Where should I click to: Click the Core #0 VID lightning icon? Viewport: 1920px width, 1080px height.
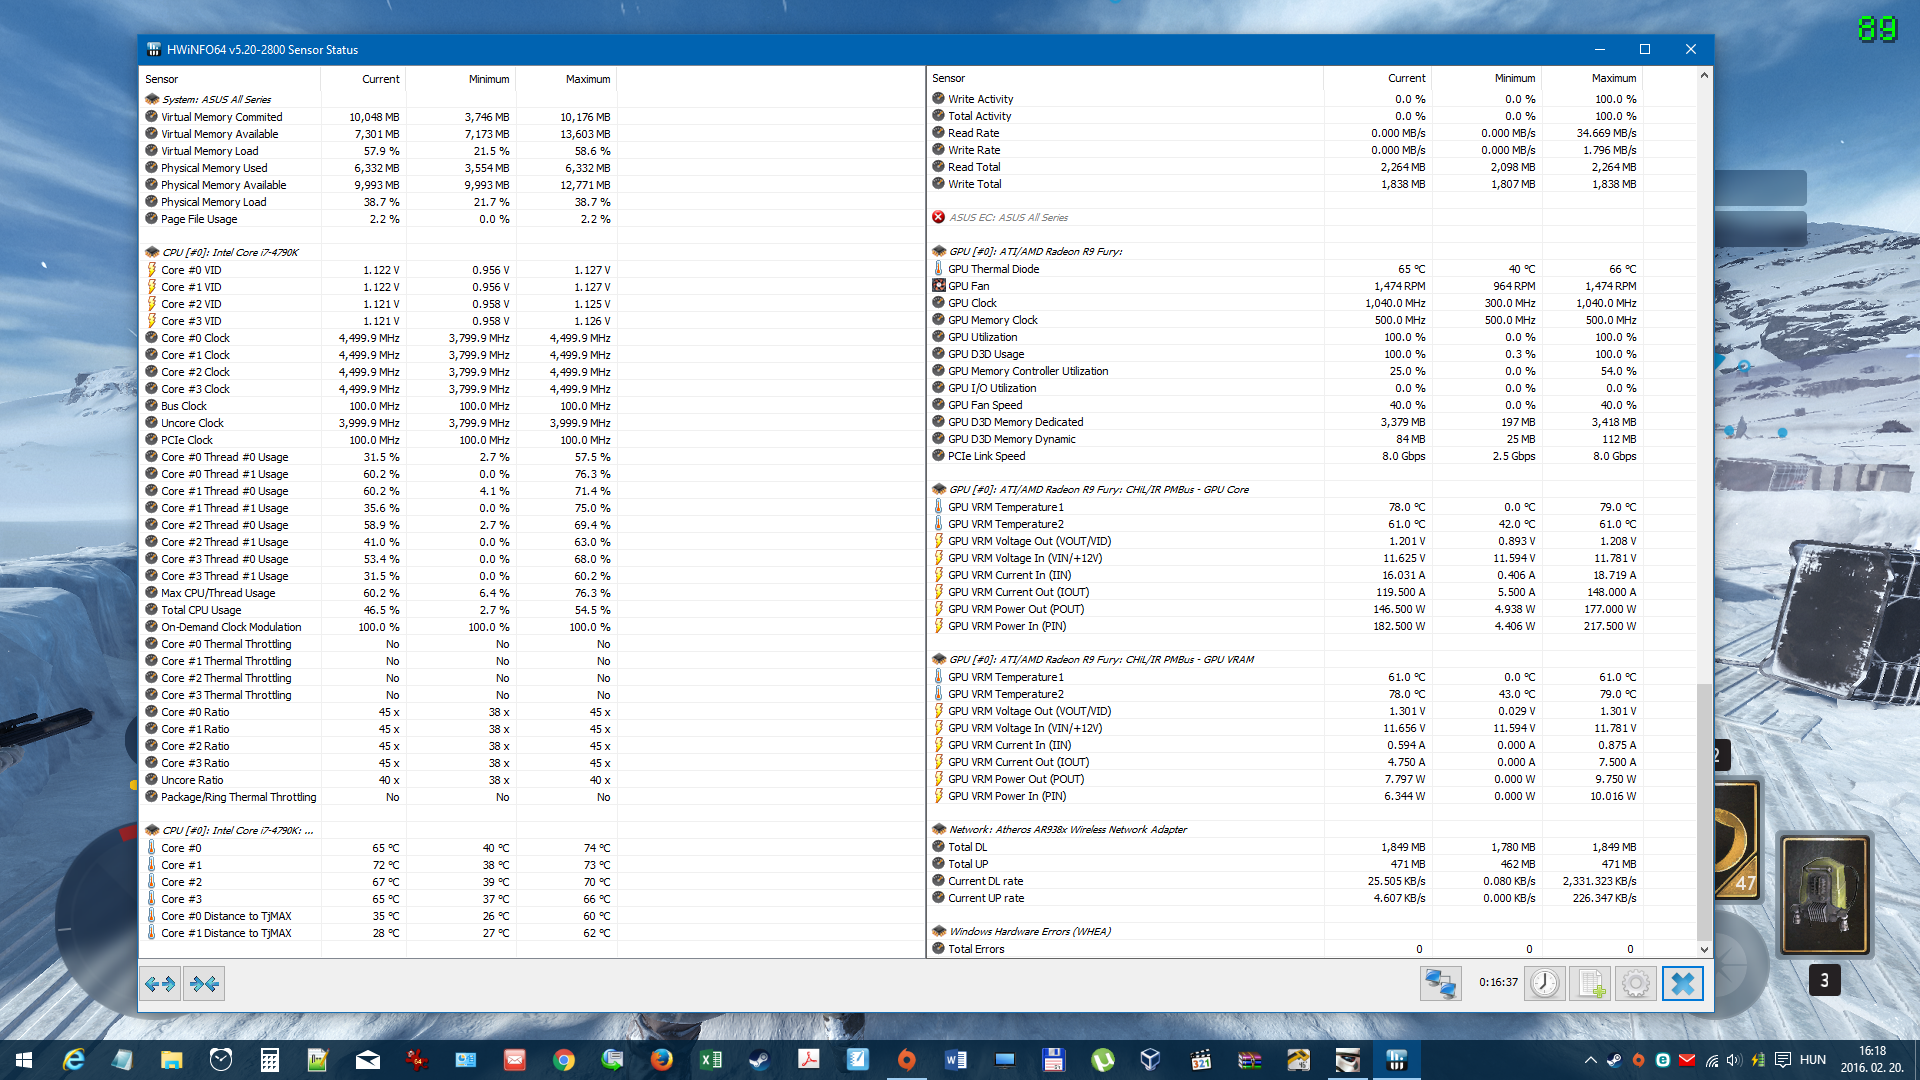(x=152, y=270)
